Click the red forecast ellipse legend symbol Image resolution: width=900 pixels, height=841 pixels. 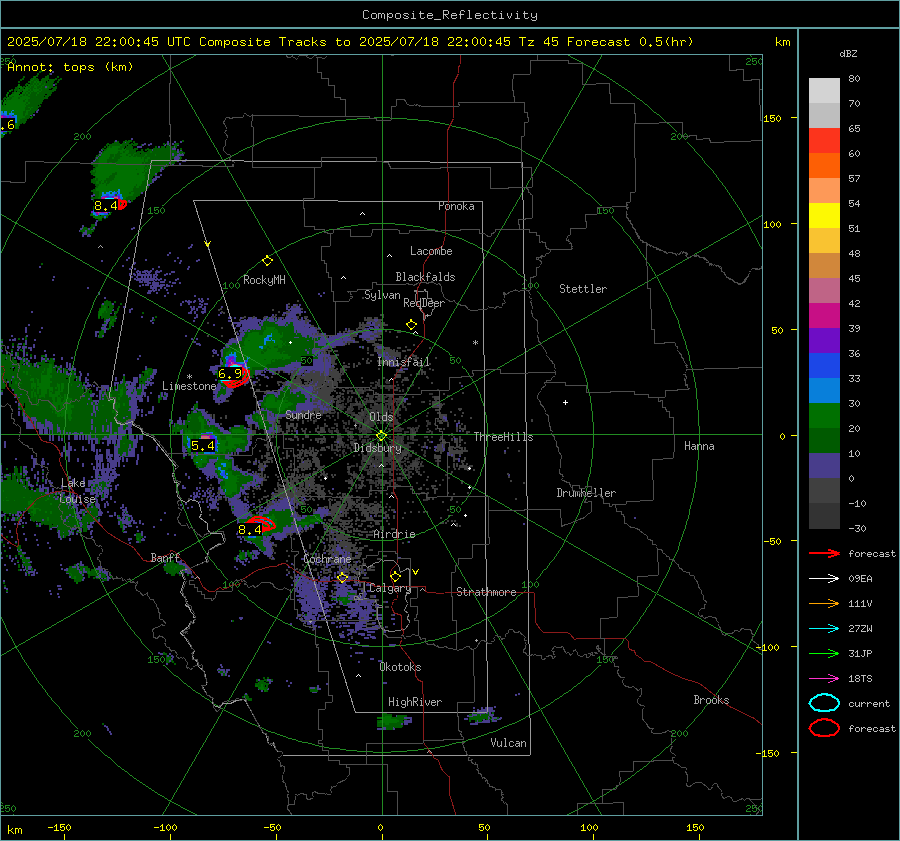point(824,728)
